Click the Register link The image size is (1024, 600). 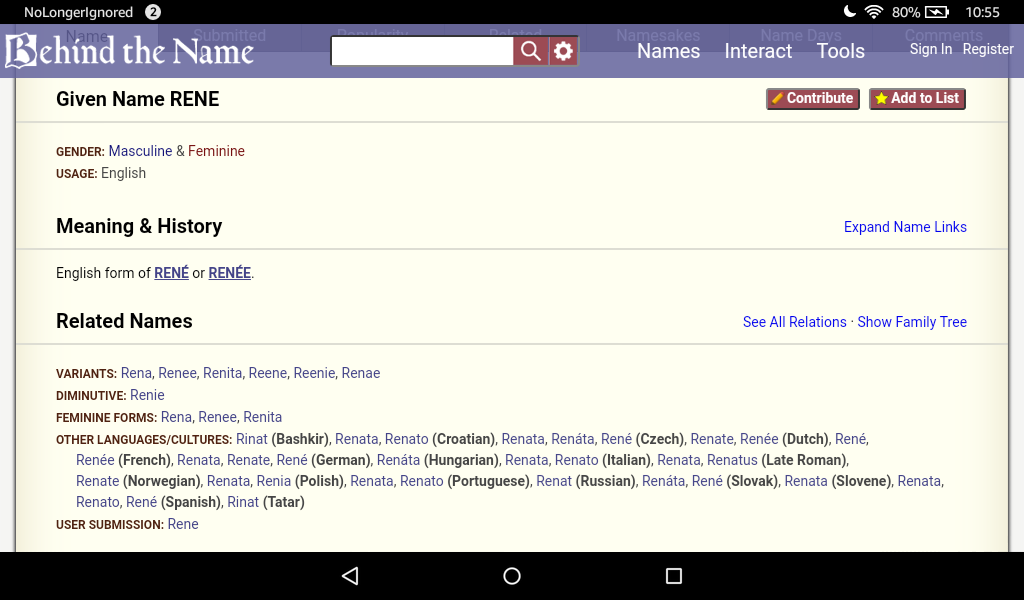[988, 49]
